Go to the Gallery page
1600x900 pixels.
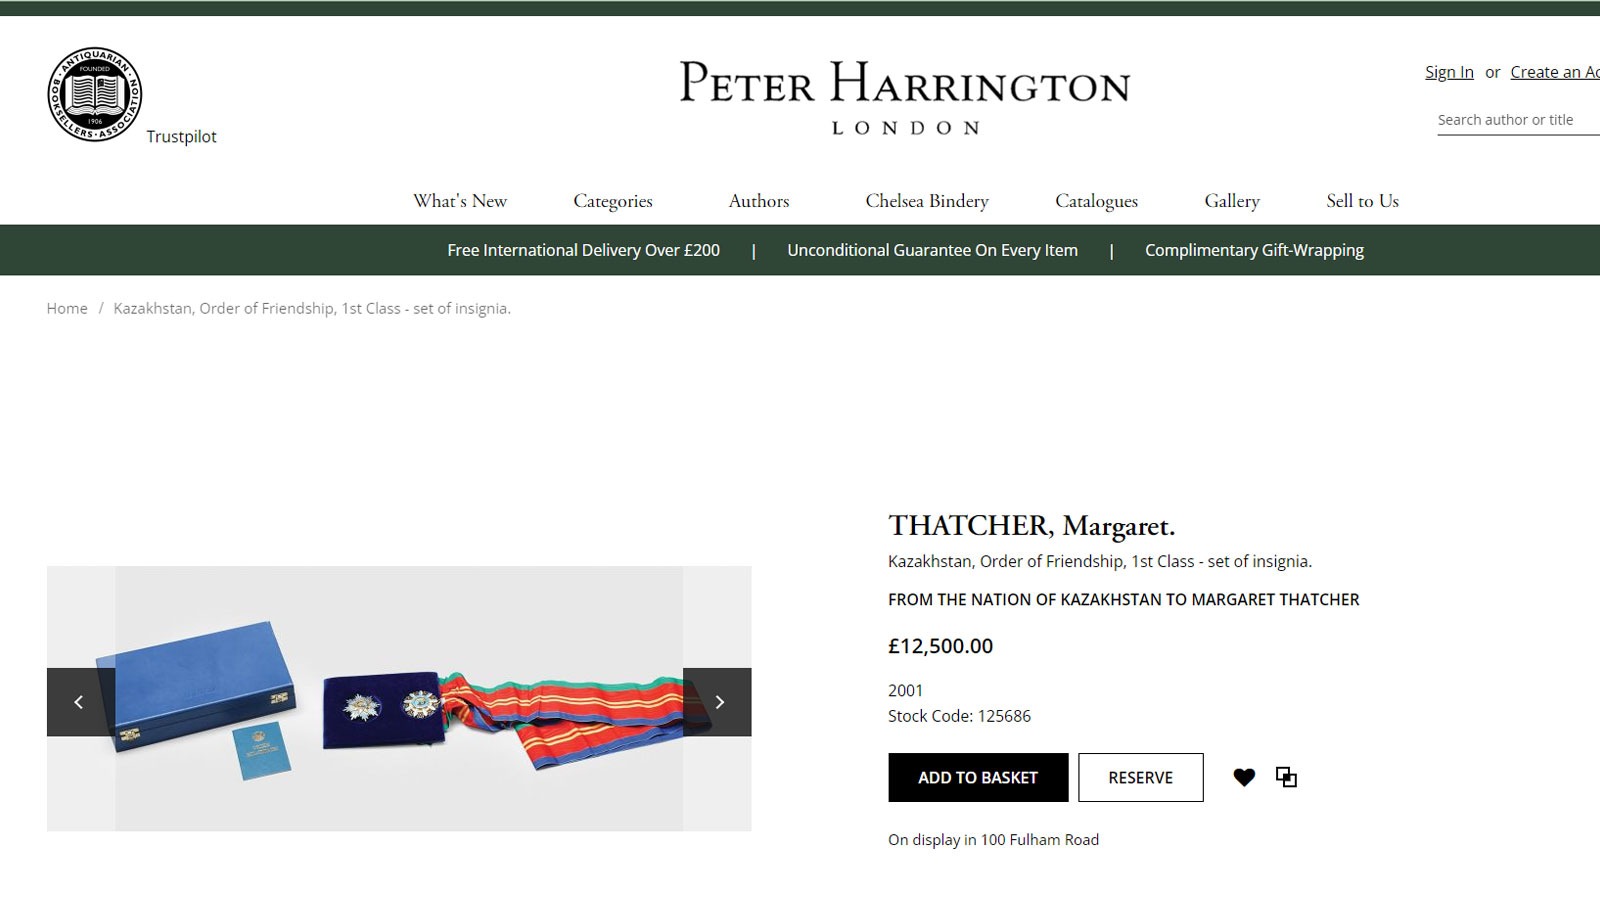point(1232,201)
